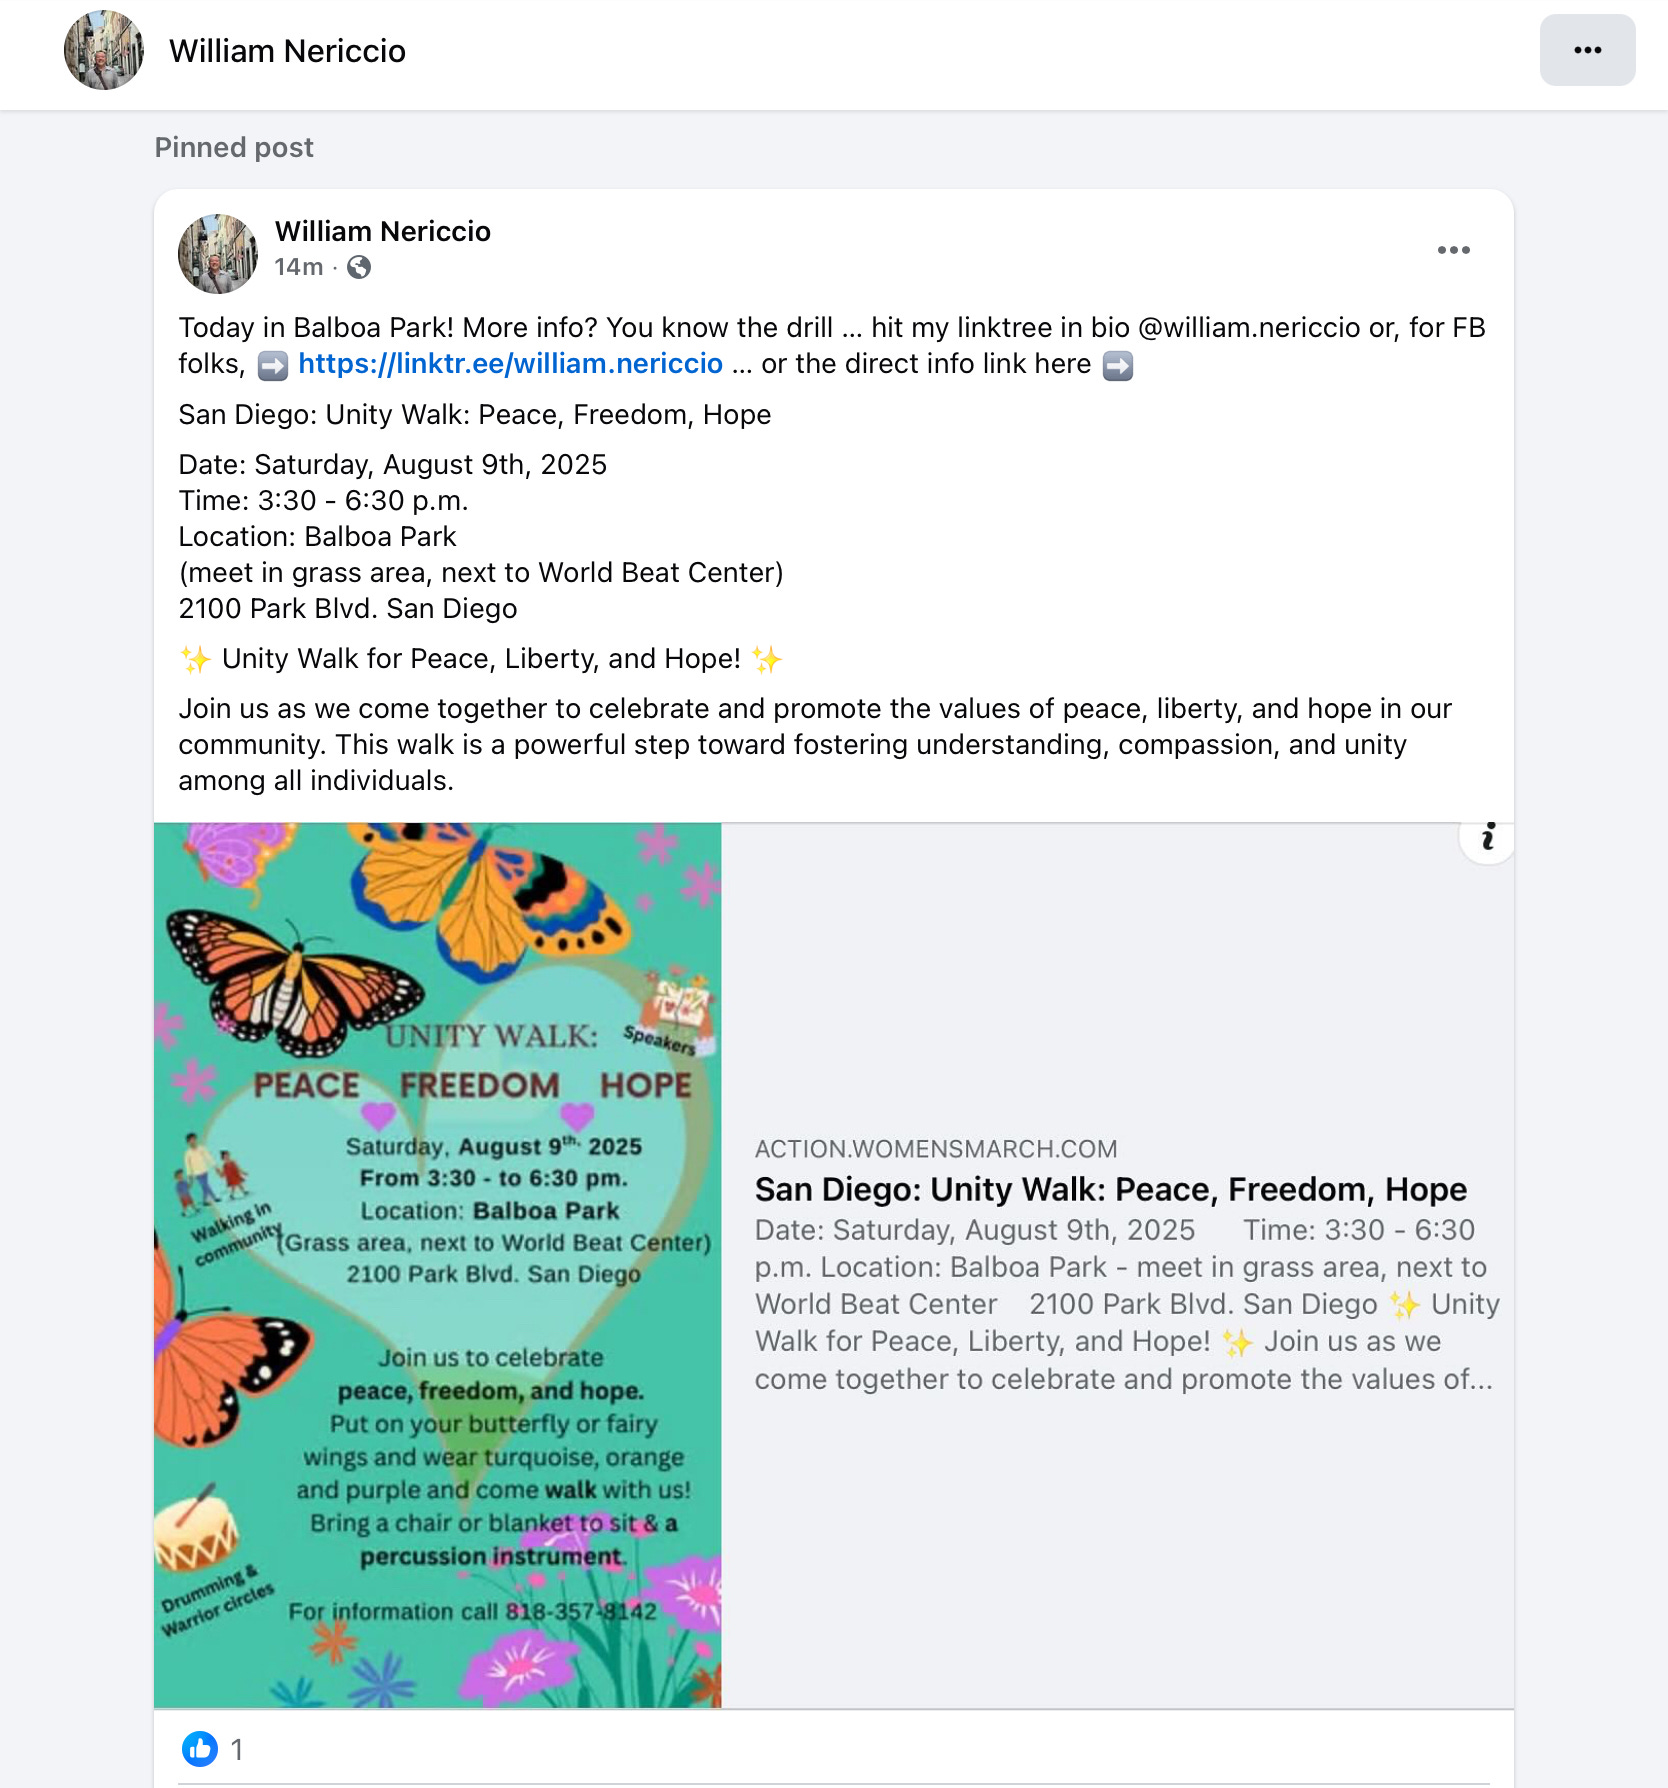Click the Unity Walk sparkle emoji line
This screenshot has width=1668, height=1788.
click(x=480, y=659)
